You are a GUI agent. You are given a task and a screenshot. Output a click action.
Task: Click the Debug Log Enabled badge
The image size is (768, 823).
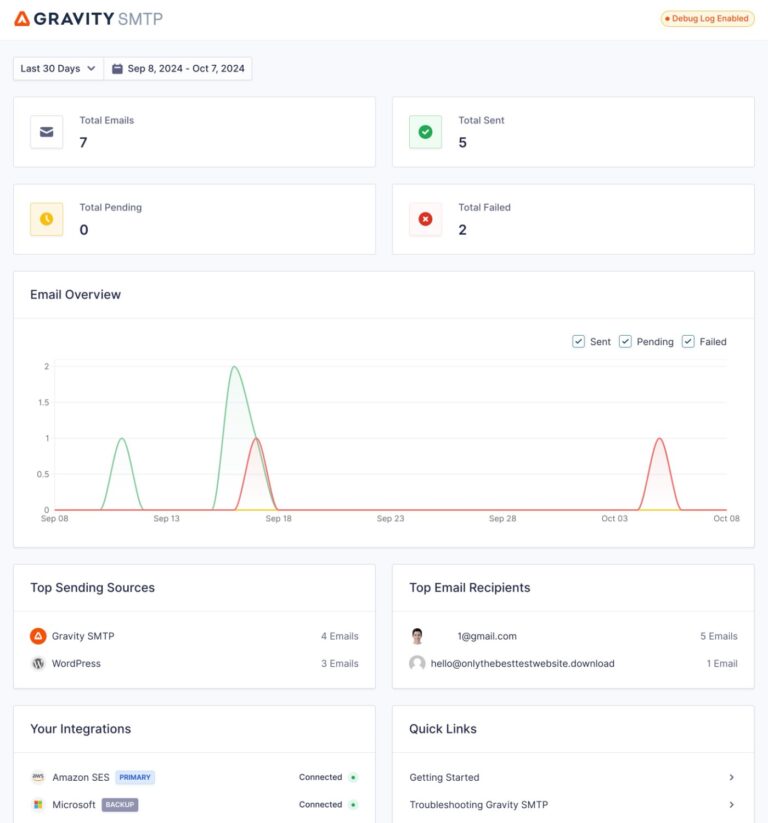click(707, 19)
